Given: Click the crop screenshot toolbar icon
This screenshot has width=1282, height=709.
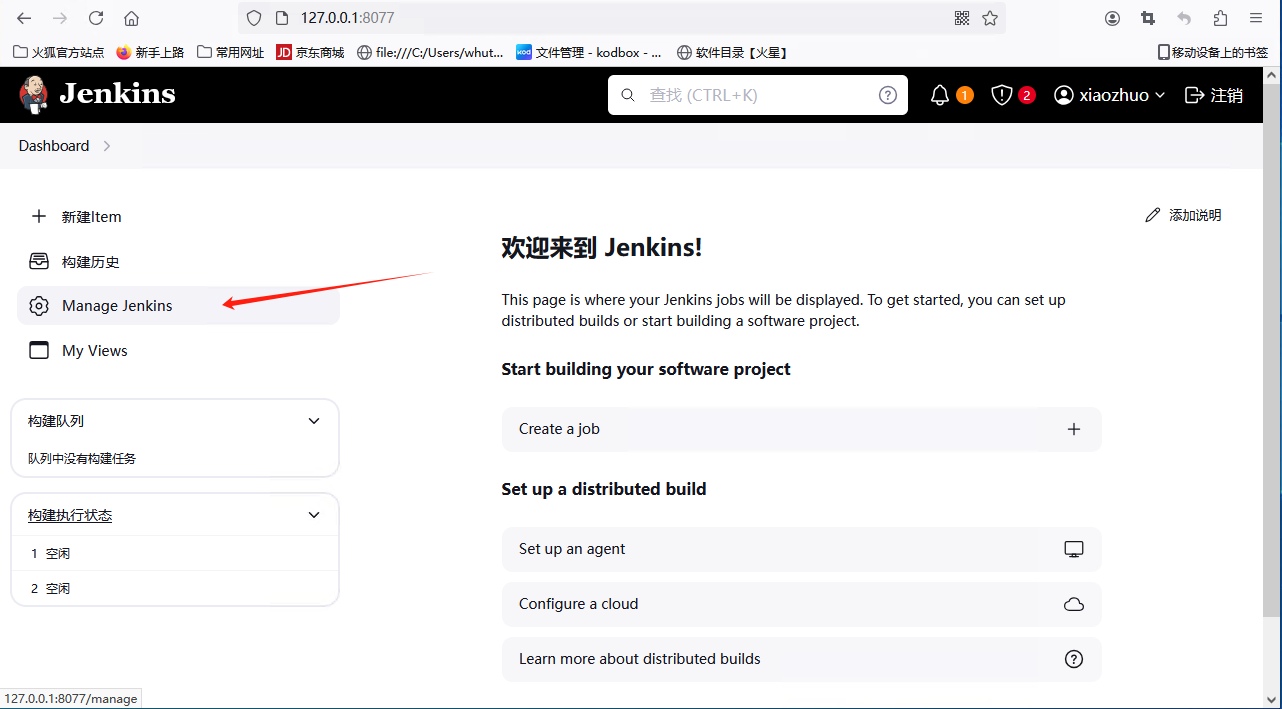Looking at the screenshot, I should pyautogui.click(x=1148, y=18).
